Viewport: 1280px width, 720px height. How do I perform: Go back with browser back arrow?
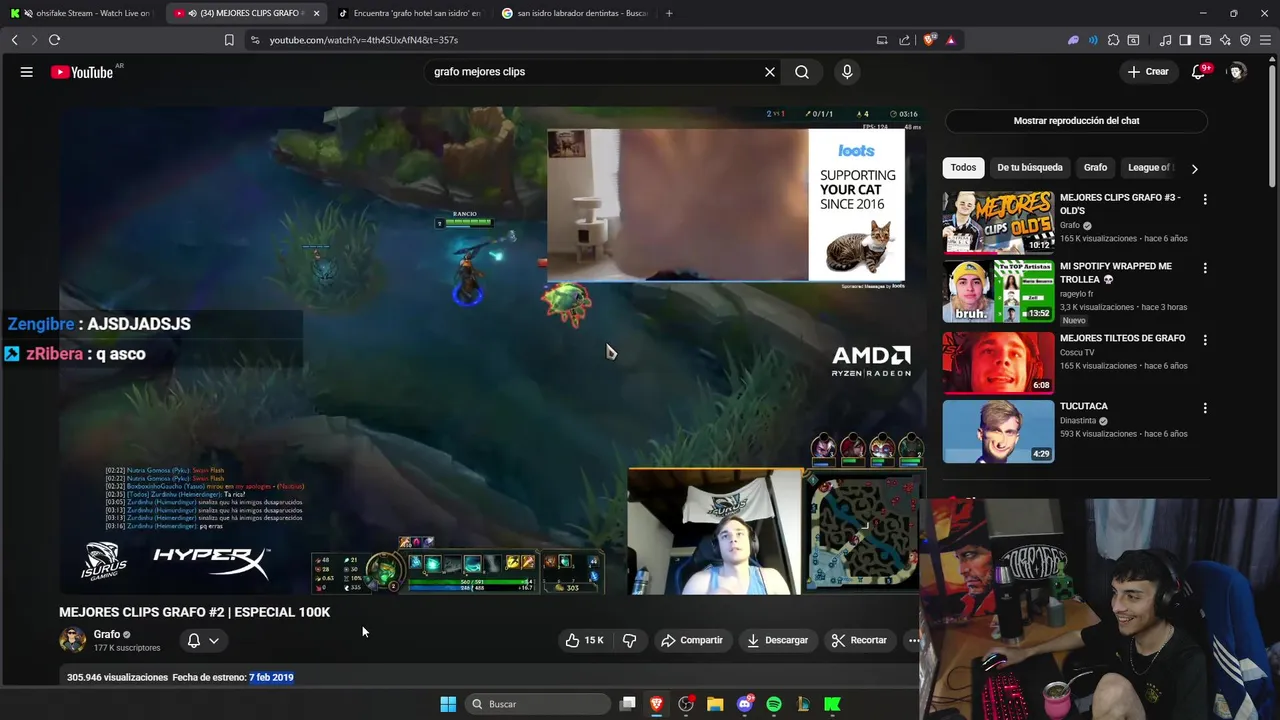[x=14, y=40]
